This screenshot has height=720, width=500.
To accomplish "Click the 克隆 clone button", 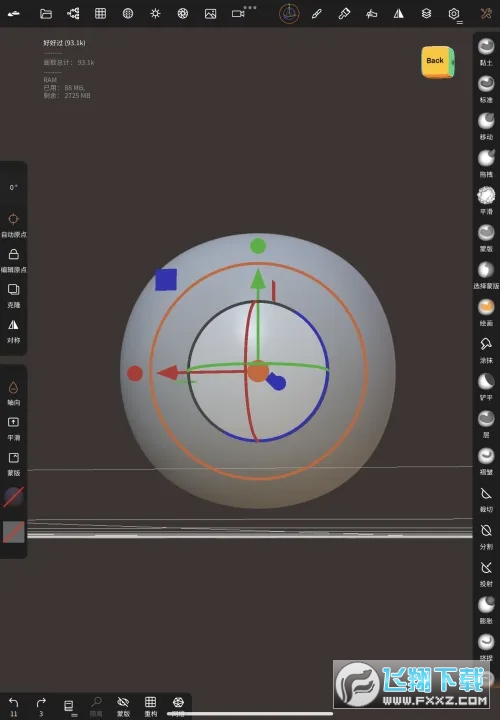I will coord(13,295).
